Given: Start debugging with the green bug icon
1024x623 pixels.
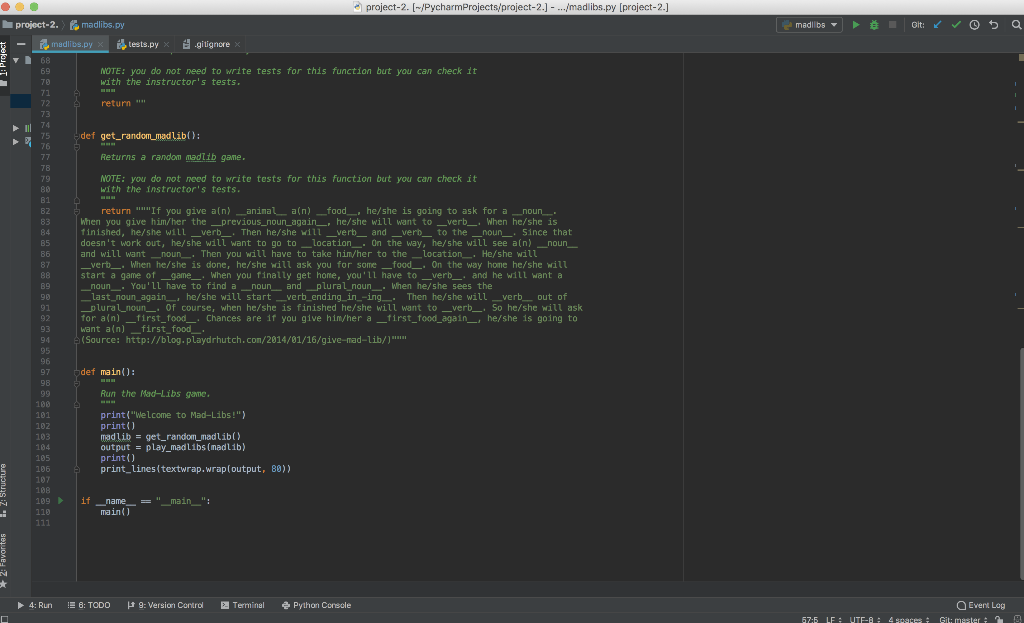Looking at the screenshot, I should click(x=874, y=25).
